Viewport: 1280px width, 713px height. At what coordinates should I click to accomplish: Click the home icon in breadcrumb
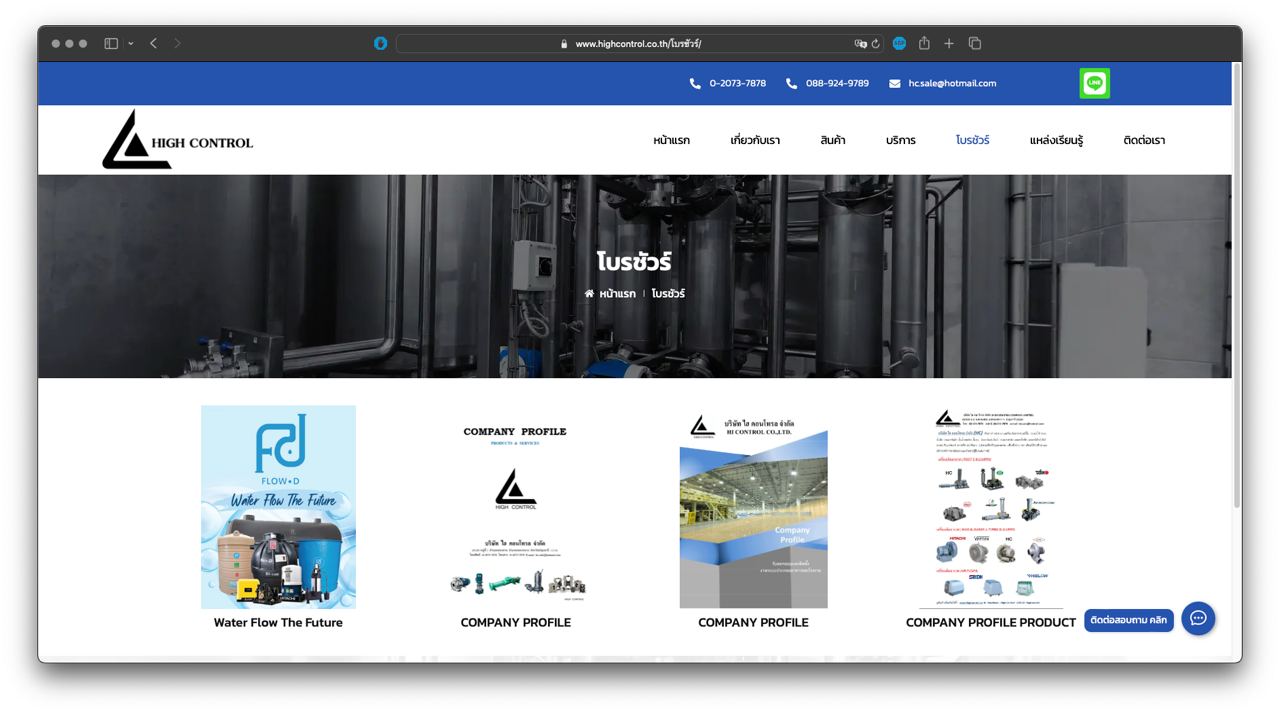pyautogui.click(x=589, y=294)
